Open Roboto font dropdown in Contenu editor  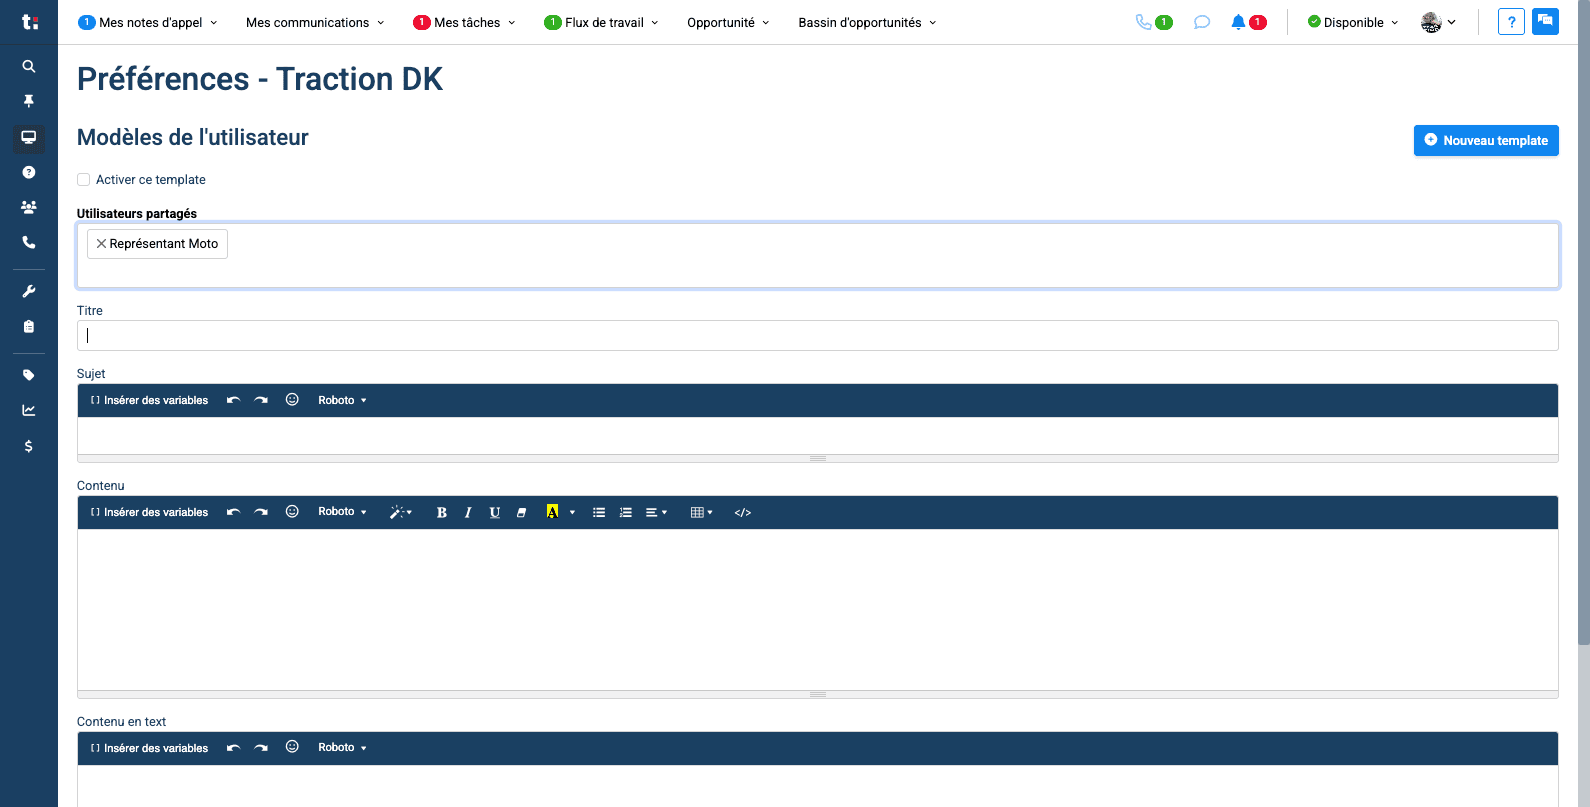point(343,512)
